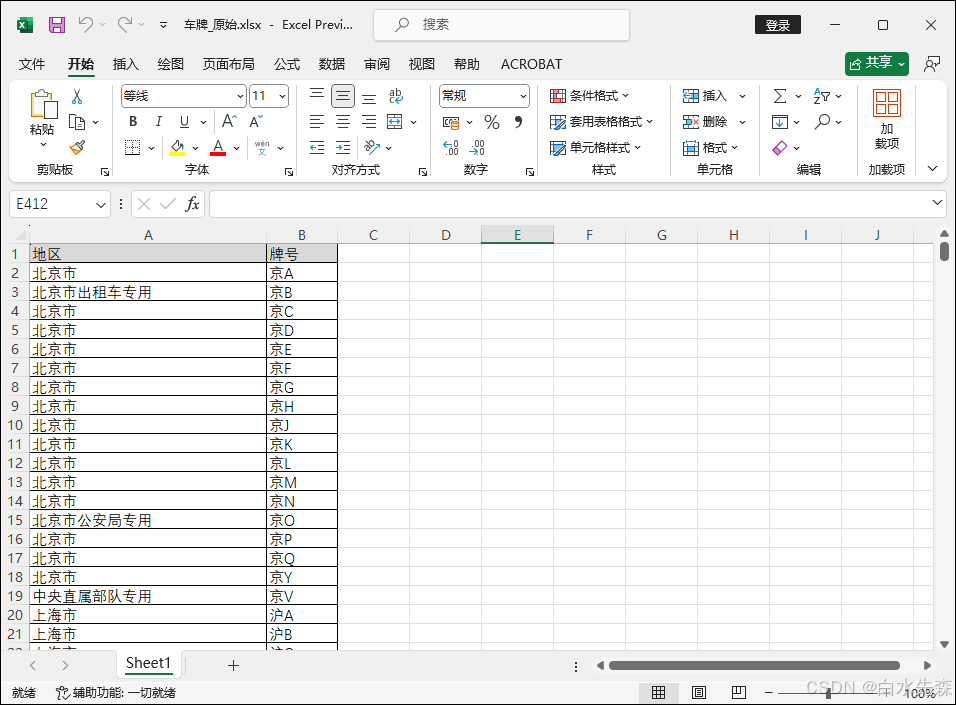This screenshot has height=705, width=956.
Task: Click the zoom slider handle
Action: tap(828, 693)
